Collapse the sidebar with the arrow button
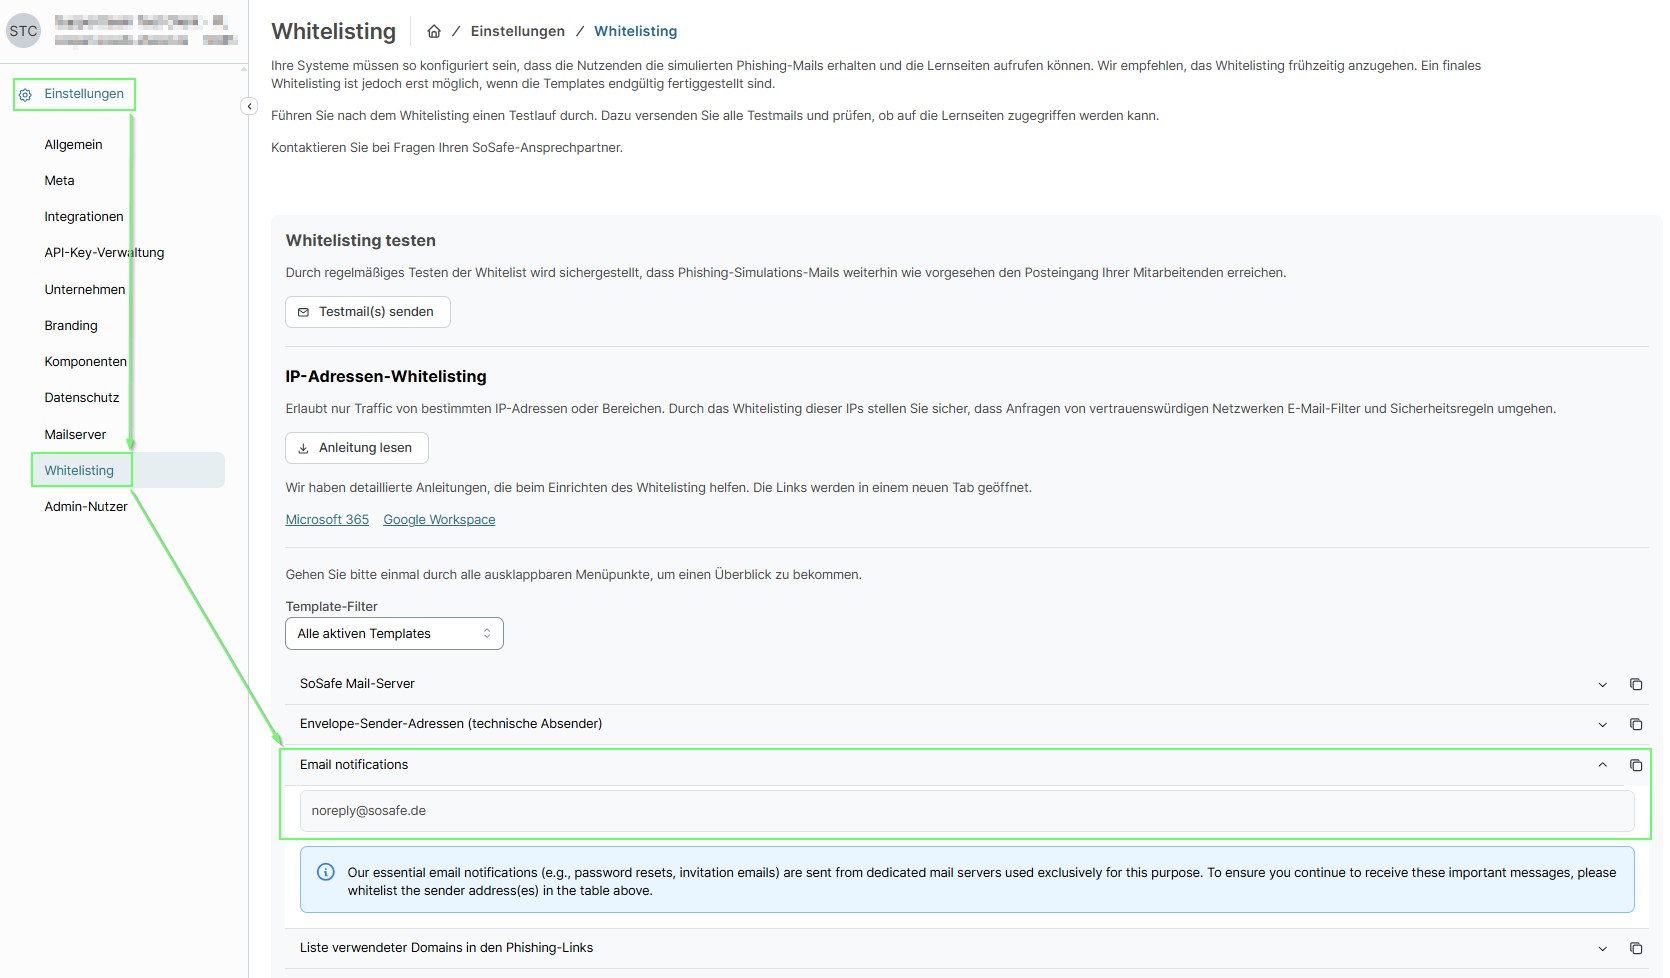The height and width of the screenshot is (978, 1670). (249, 106)
